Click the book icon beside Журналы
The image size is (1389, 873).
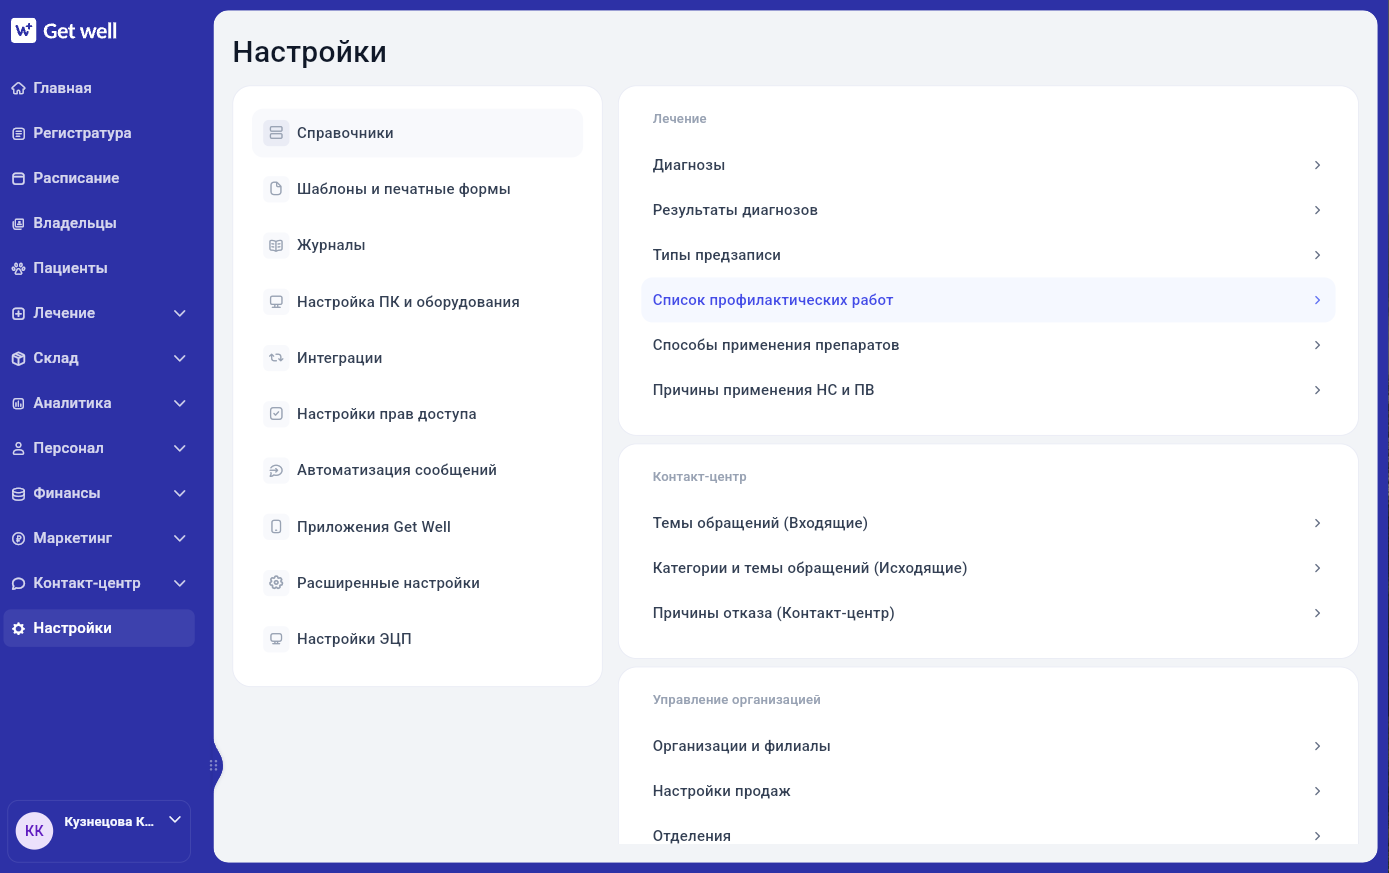pyautogui.click(x=276, y=245)
